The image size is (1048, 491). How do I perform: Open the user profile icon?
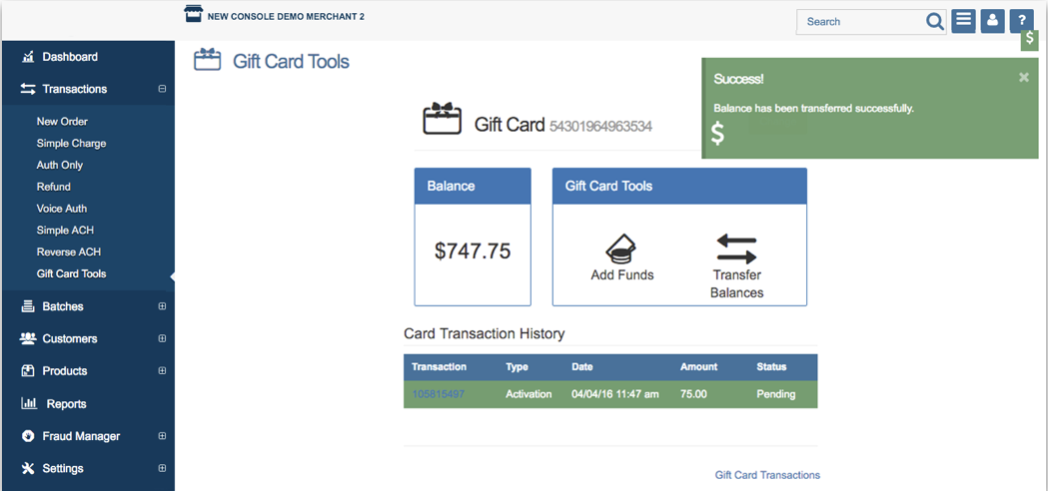[992, 21]
